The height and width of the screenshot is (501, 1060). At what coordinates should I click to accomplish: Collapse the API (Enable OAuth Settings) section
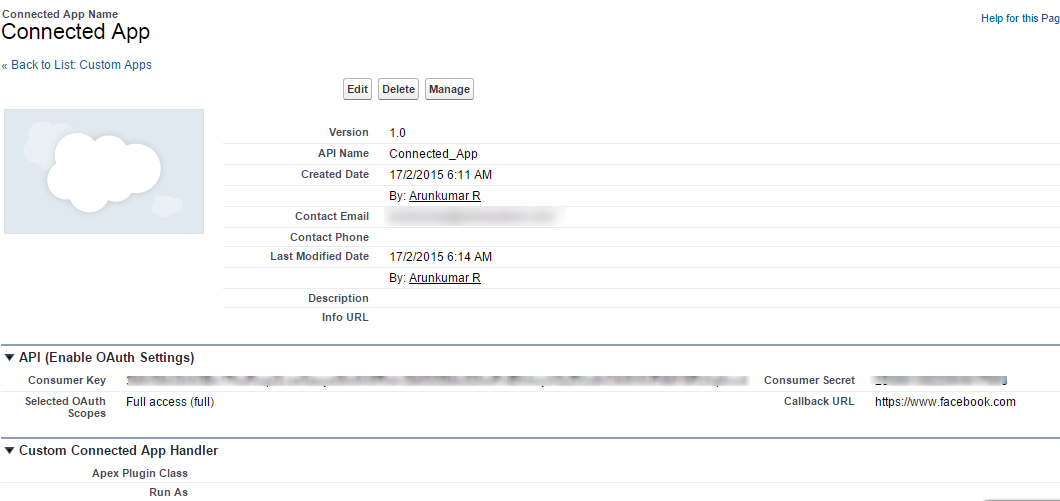[x=9, y=357]
